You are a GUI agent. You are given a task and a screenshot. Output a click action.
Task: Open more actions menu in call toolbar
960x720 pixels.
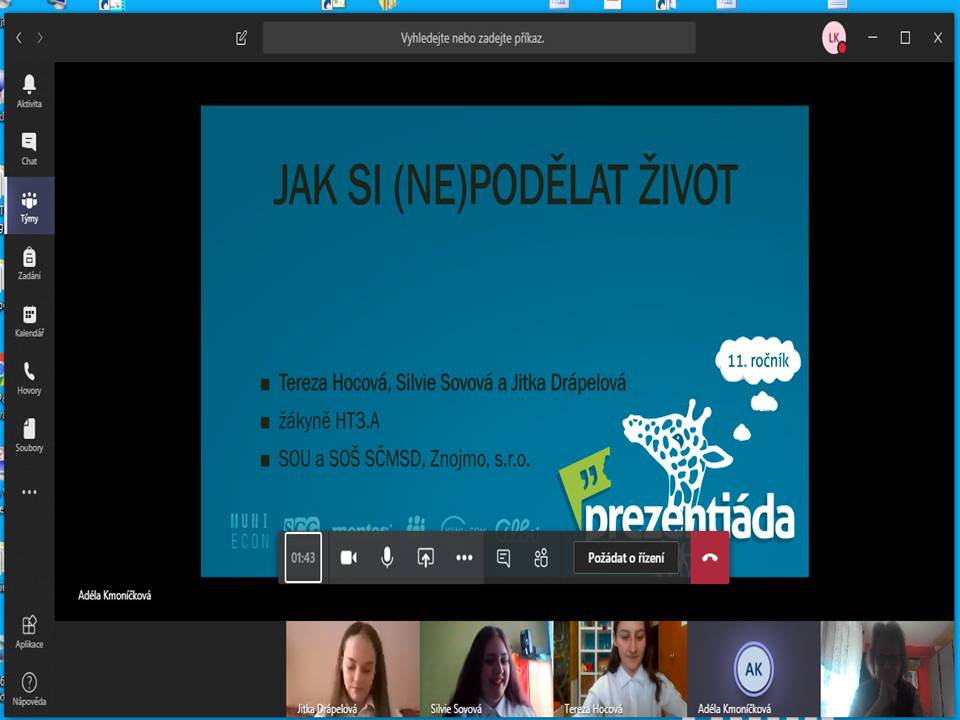(464, 558)
